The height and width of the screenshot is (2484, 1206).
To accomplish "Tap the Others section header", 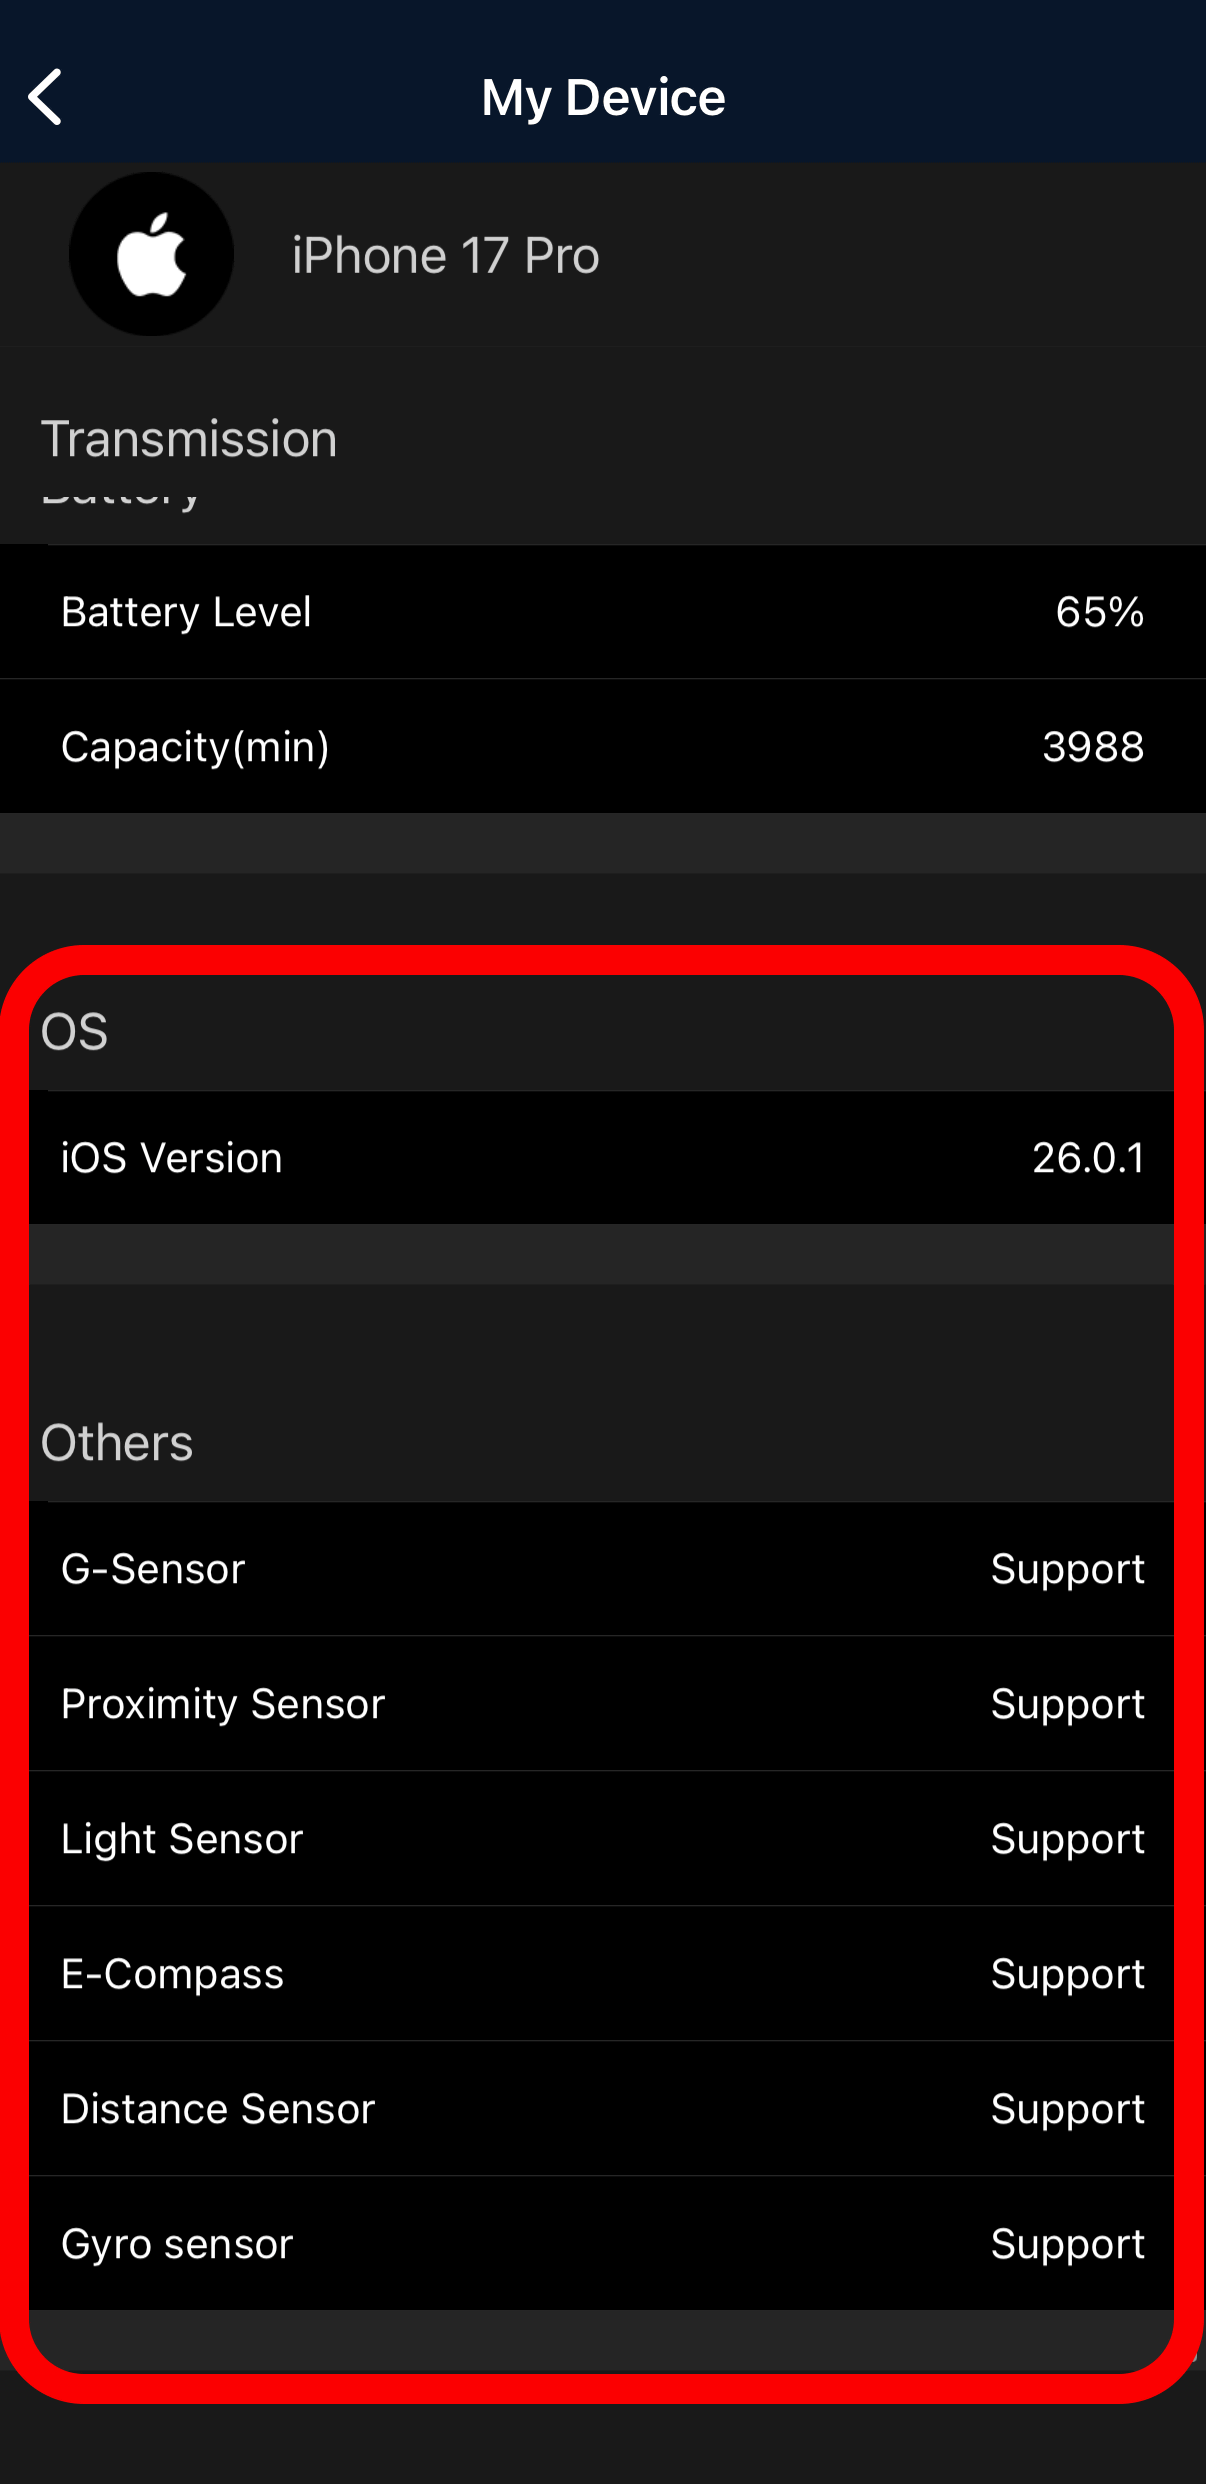I will pyautogui.click(x=117, y=1443).
